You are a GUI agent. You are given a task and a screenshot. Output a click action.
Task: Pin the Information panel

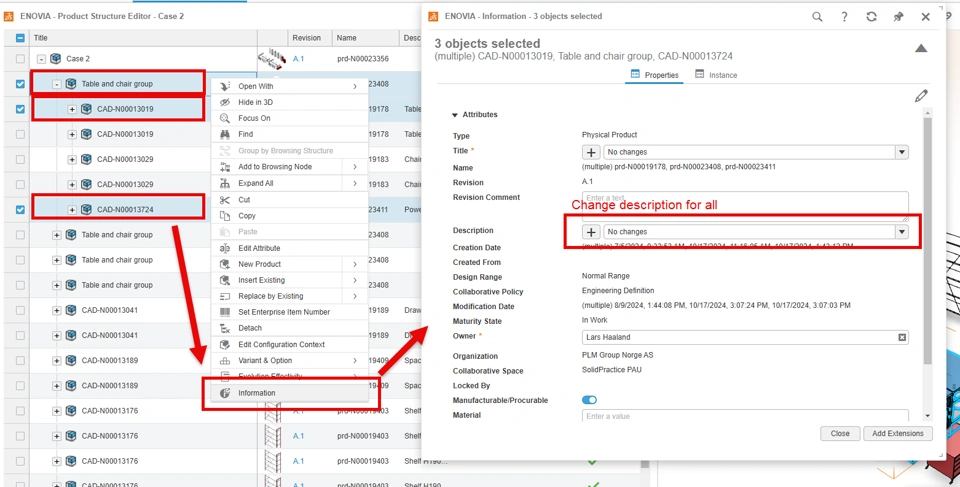(x=898, y=17)
